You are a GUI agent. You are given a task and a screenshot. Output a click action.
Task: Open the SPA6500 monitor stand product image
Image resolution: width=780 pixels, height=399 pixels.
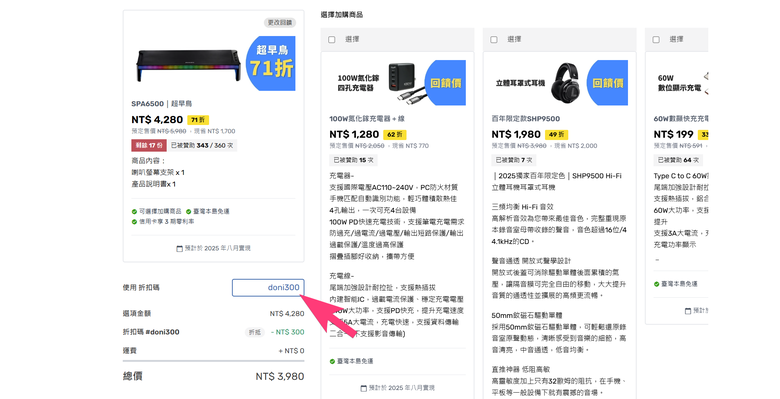click(x=189, y=66)
